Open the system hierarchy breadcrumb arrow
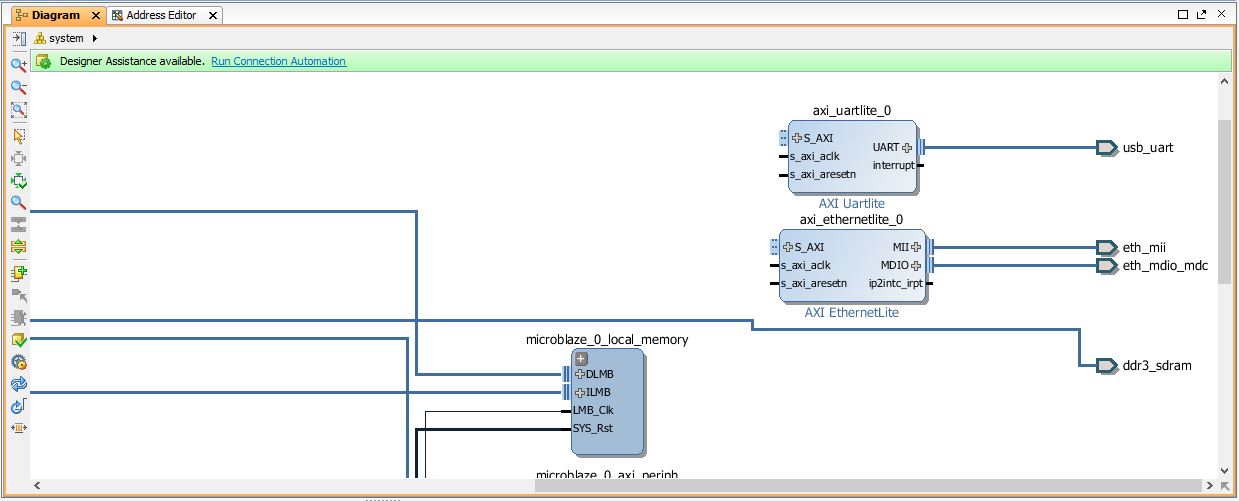1239x501 pixels. (95, 39)
